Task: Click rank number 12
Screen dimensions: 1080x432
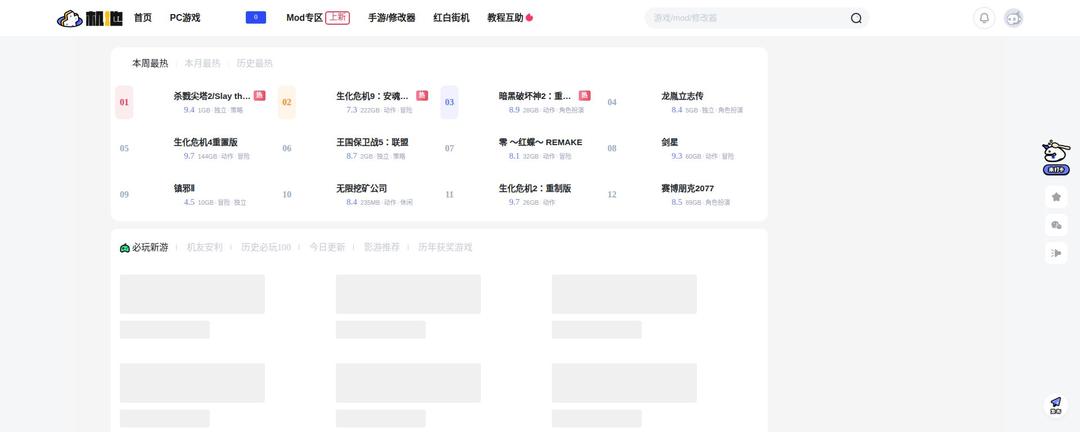Action: (x=612, y=195)
